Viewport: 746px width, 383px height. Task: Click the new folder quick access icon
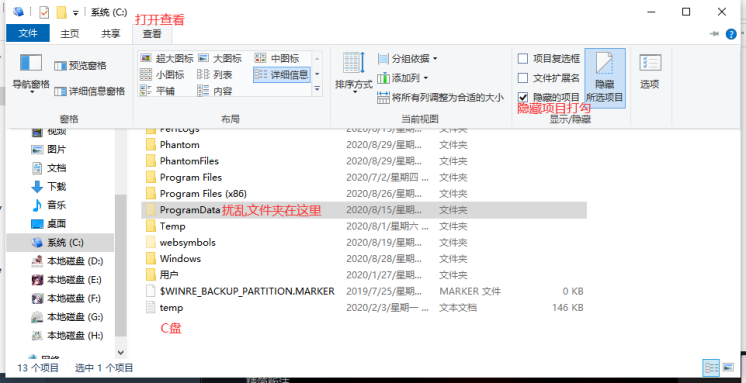[x=61, y=12]
